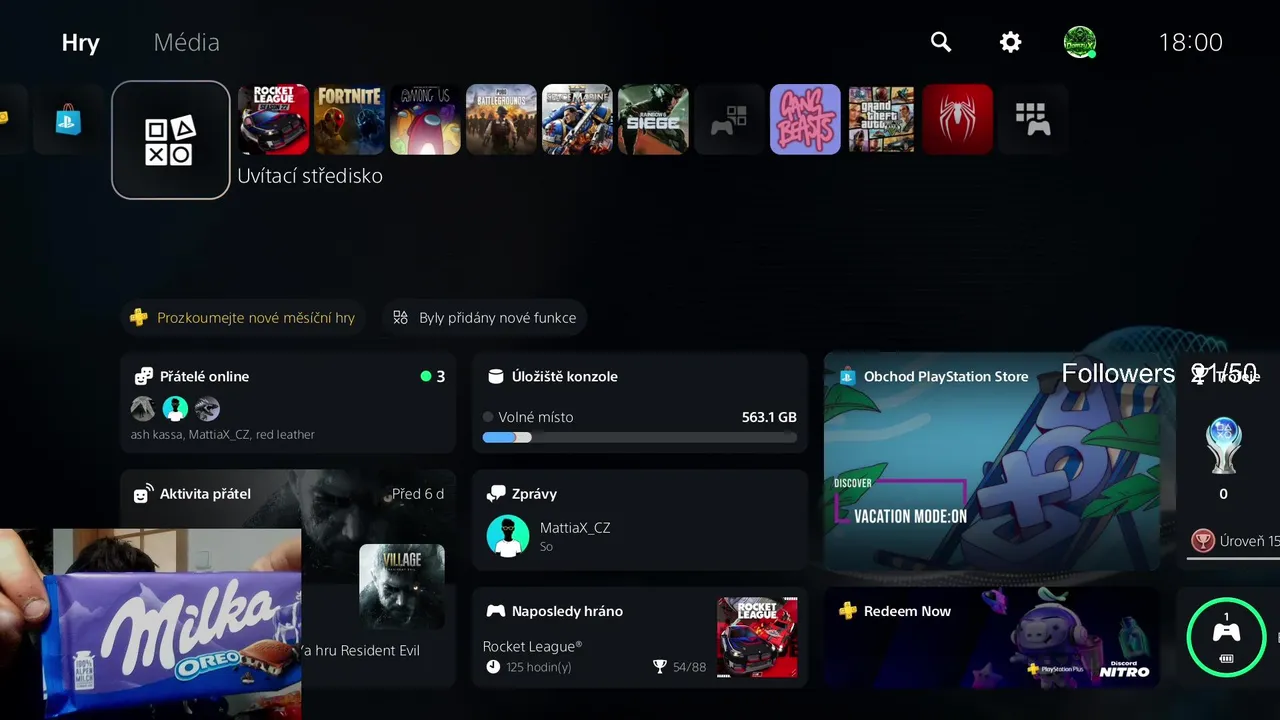Open the Resident Evil Village thumbnail
This screenshot has width=1280, height=720.
(402, 586)
